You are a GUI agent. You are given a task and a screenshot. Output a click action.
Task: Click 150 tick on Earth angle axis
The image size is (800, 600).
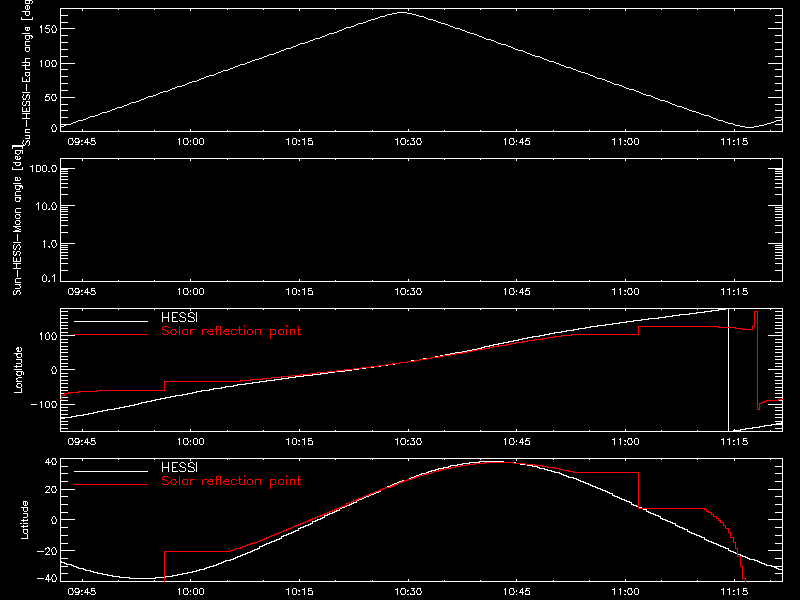tap(48, 29)
